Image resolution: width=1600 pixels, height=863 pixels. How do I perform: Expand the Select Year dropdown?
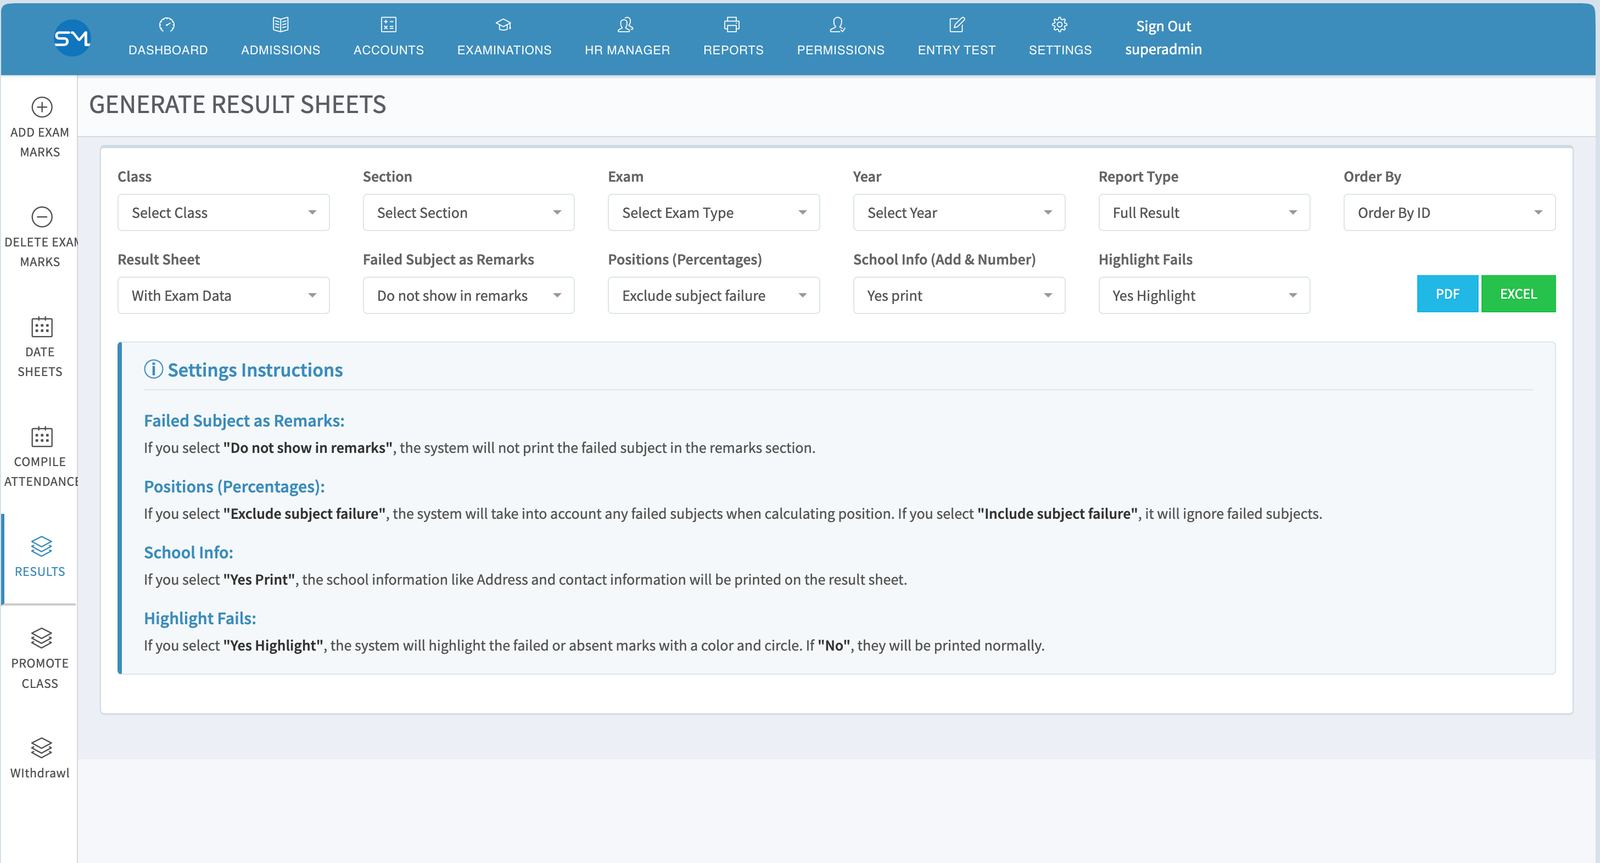959,213
